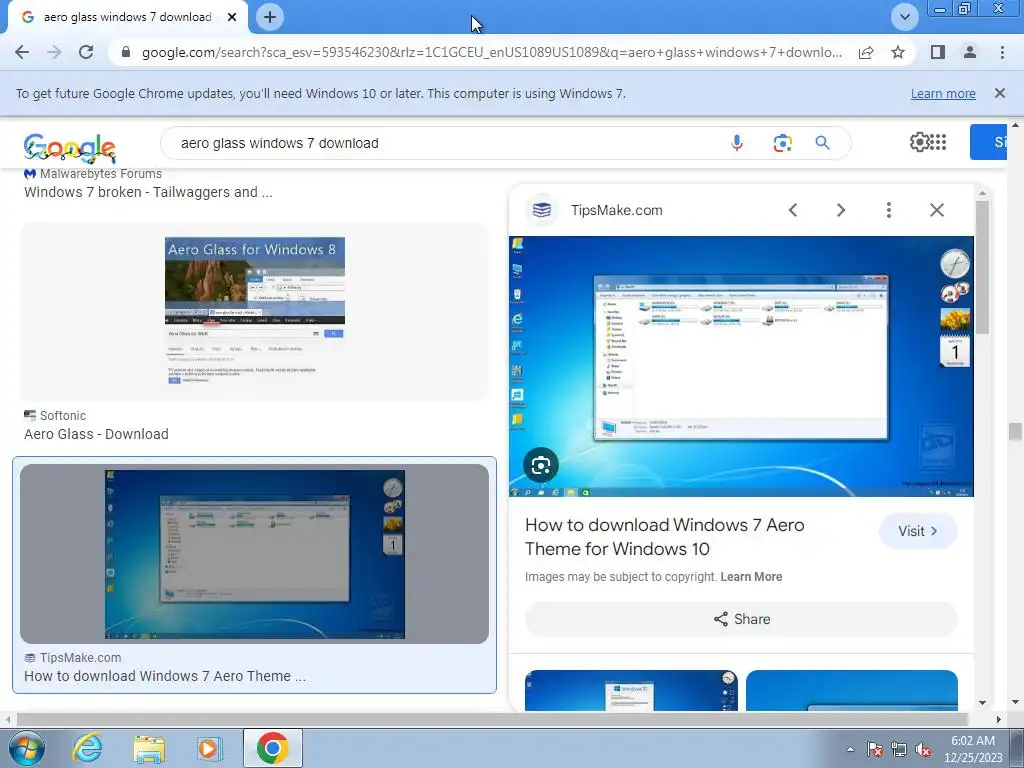Search by image with Google Lens
Screen dimensions: 1024x768
782,143
